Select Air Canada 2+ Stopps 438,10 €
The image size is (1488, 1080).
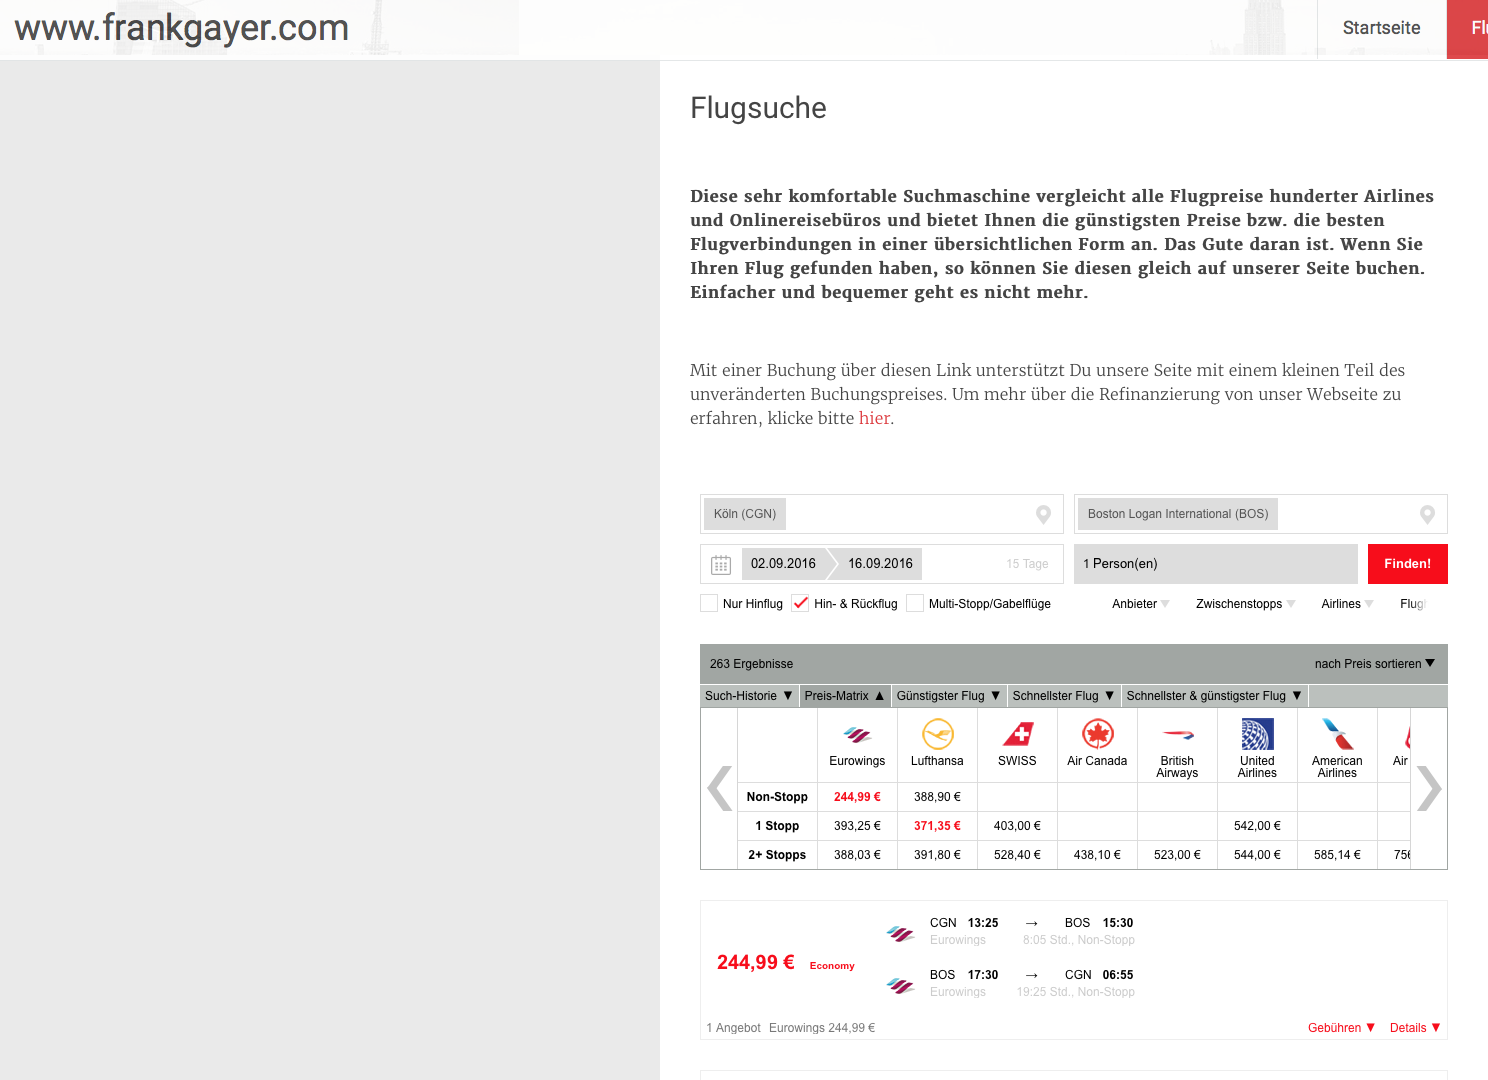(x=1097, y=855)
